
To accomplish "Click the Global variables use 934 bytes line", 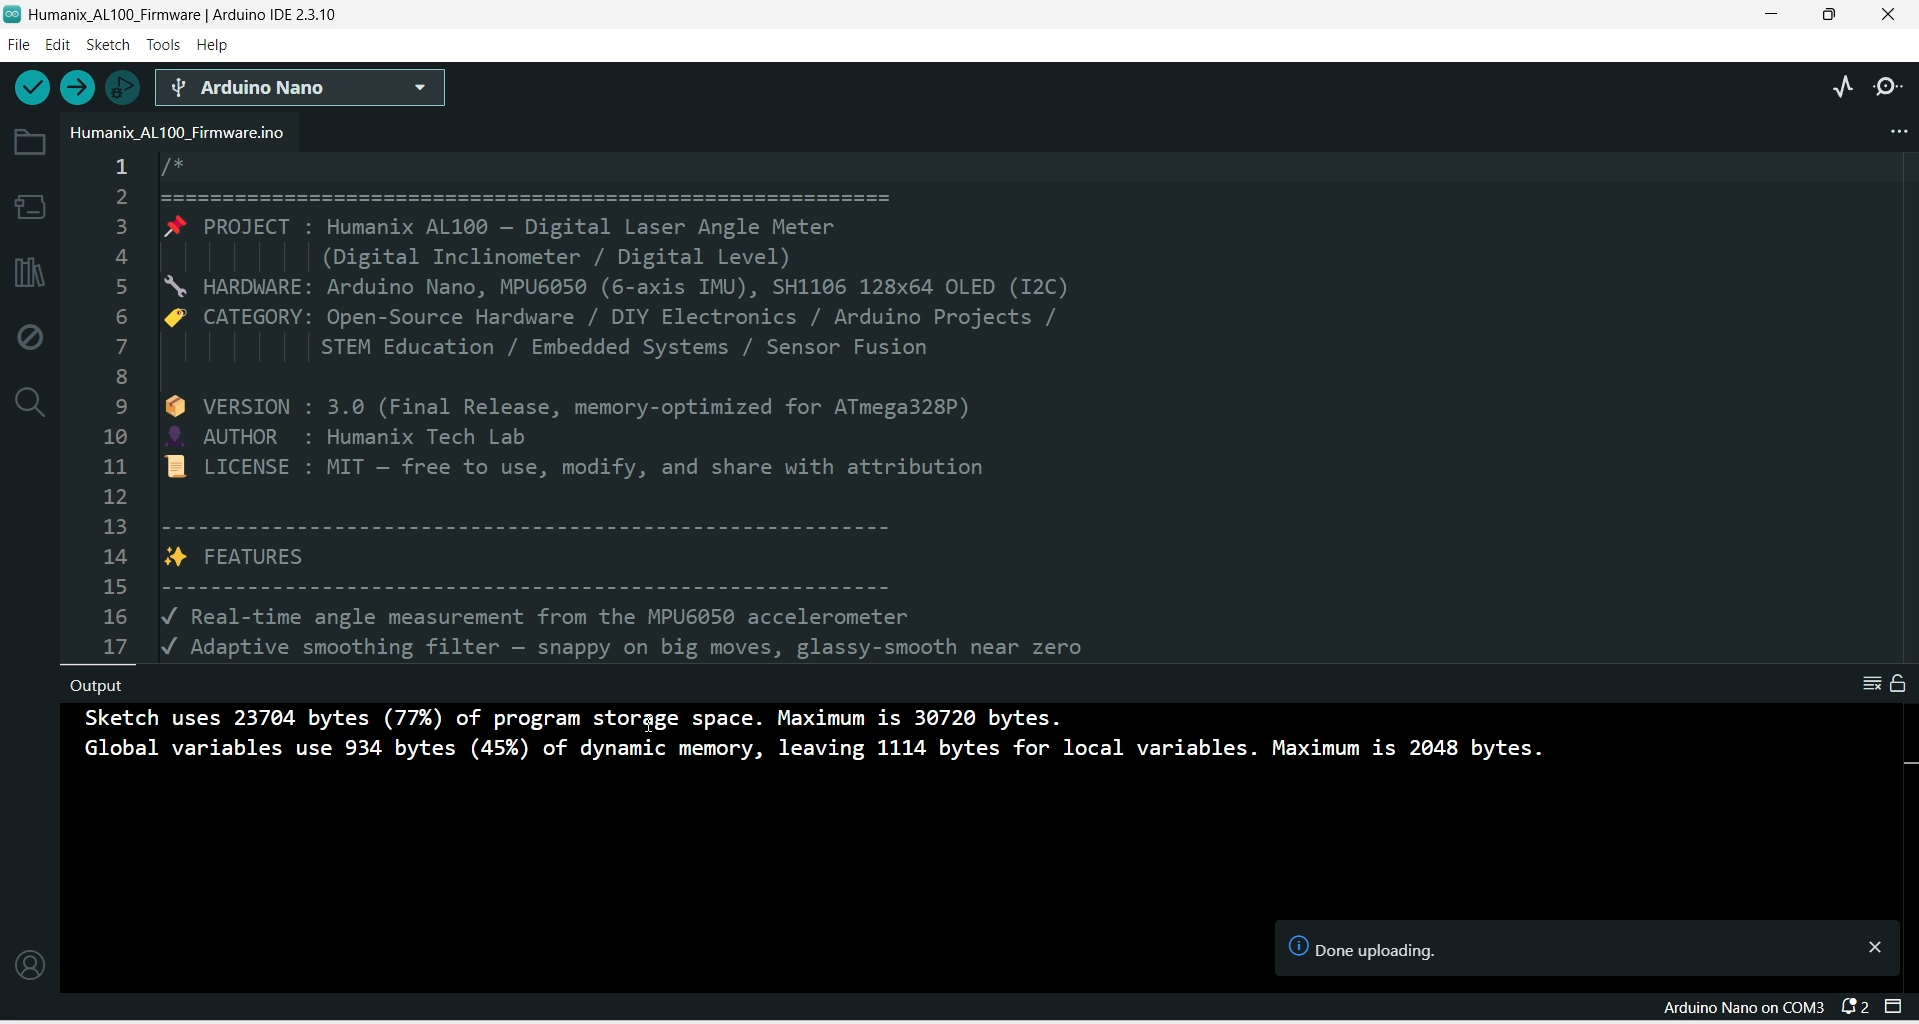I will point(814,750).
